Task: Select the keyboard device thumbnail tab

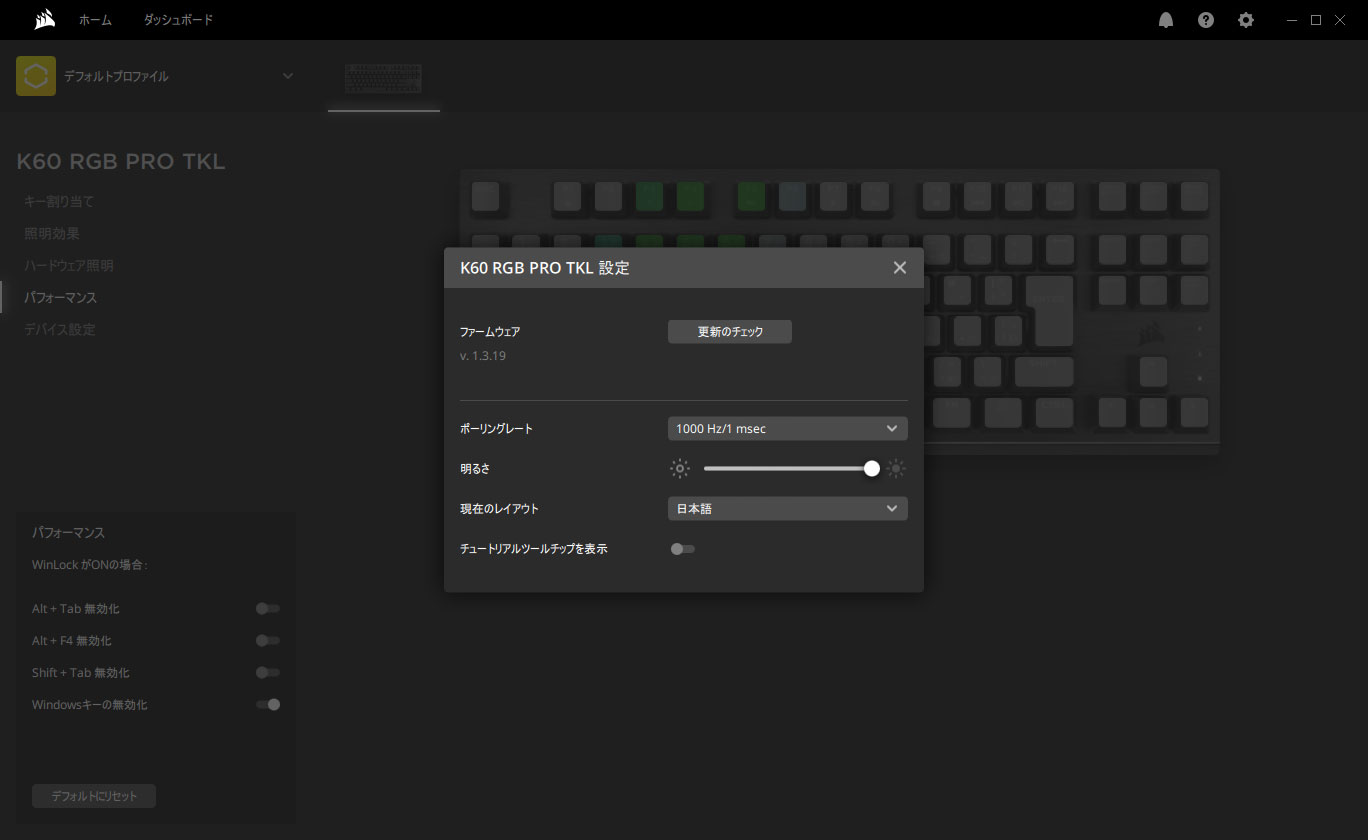Action: click(383, 79)
